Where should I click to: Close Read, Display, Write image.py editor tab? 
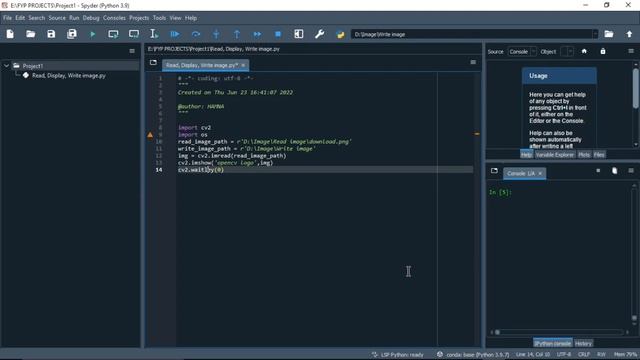[x=243, y=65]
